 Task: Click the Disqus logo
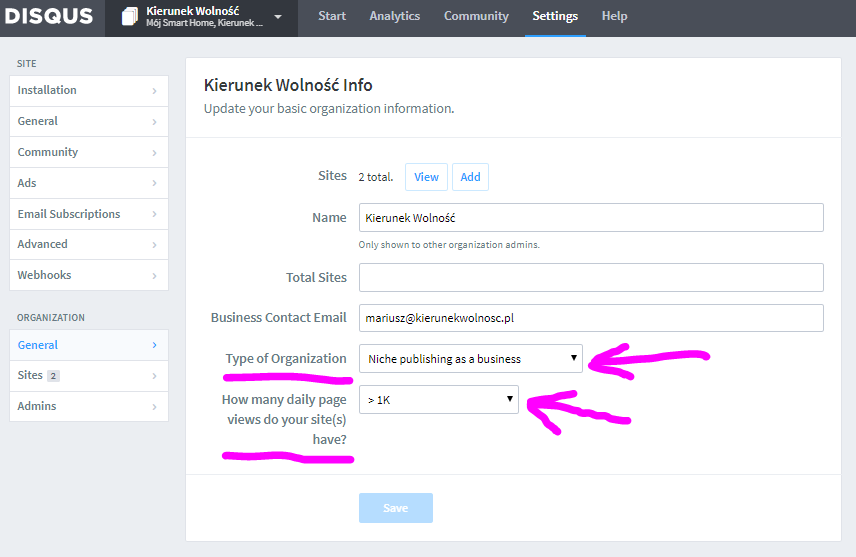(49, 17)
